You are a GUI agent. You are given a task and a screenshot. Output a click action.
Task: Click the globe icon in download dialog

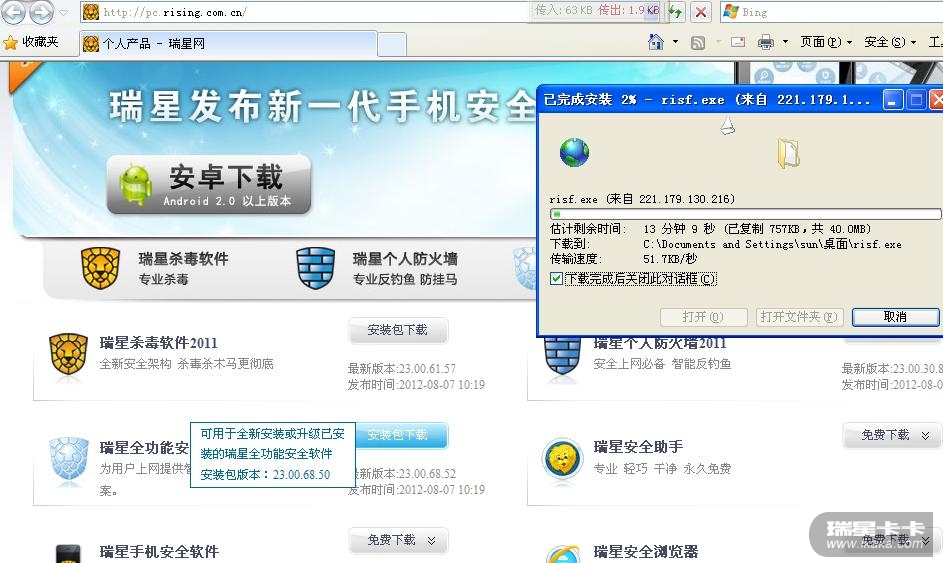[574, 152]
